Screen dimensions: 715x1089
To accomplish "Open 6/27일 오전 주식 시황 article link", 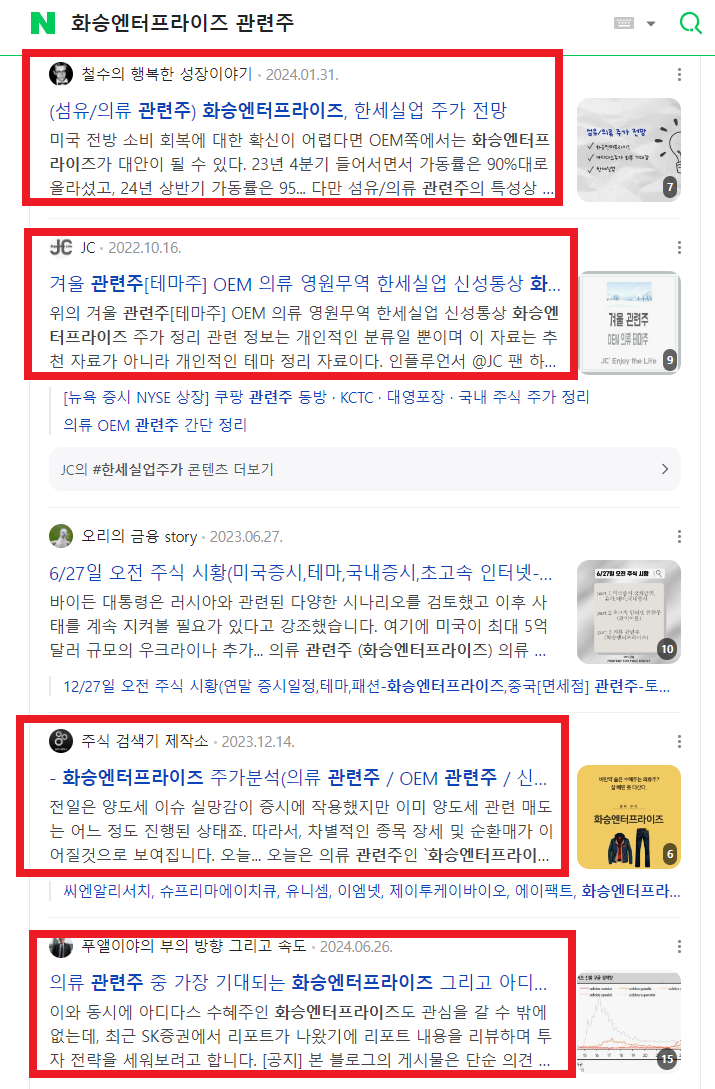I will coord(301,573).
